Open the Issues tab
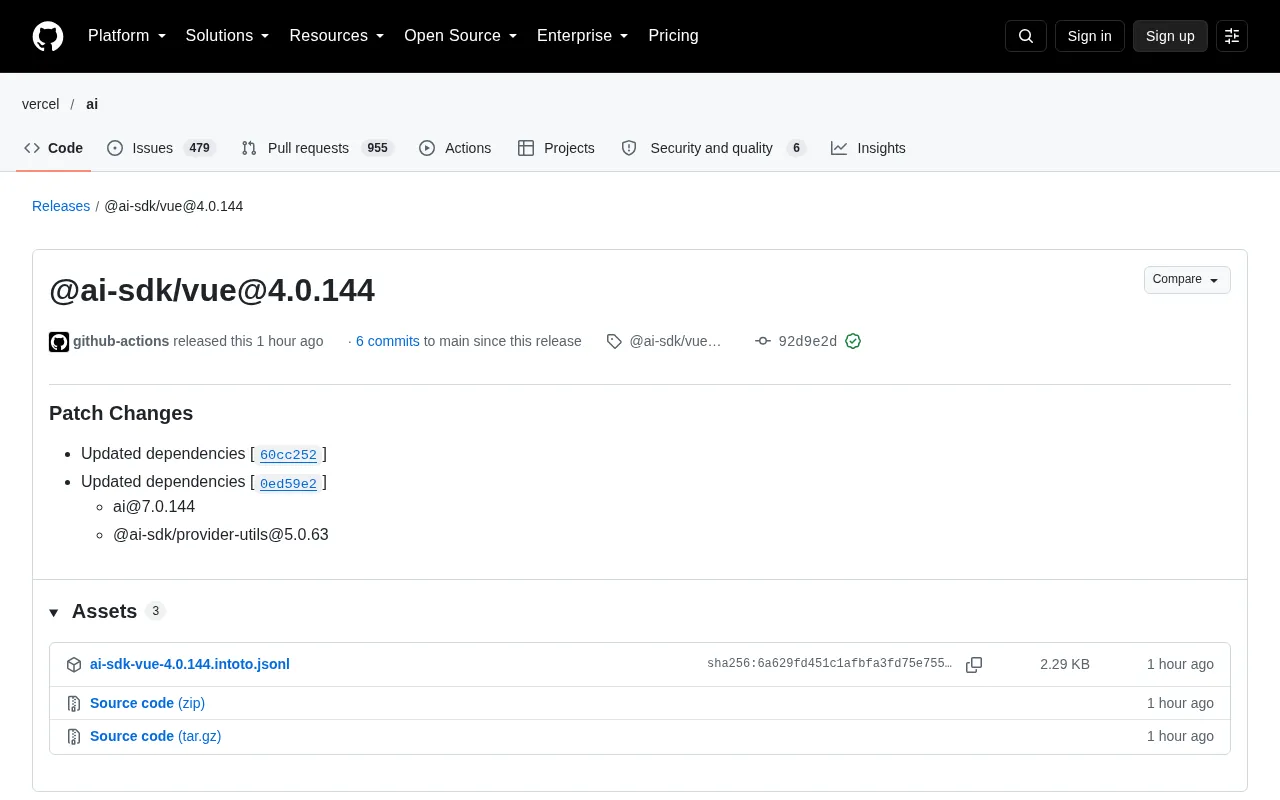This screenshot has height=800, width=1280. (161, 148)
